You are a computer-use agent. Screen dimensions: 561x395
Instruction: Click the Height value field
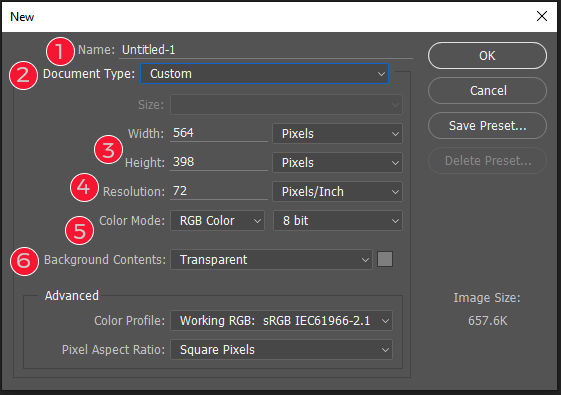219,162
